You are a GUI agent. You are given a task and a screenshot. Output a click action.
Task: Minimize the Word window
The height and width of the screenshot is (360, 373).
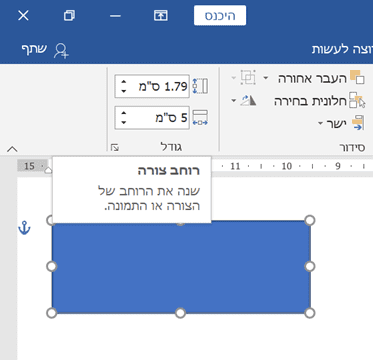point(115,16)
